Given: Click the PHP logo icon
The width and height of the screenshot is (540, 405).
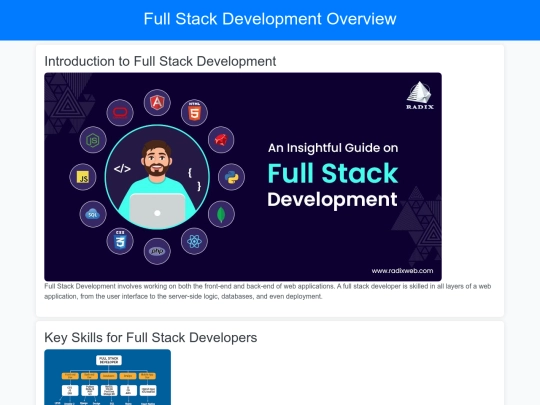Looking at the screenshot, I should pyautogui.click(x=157, y=251).
